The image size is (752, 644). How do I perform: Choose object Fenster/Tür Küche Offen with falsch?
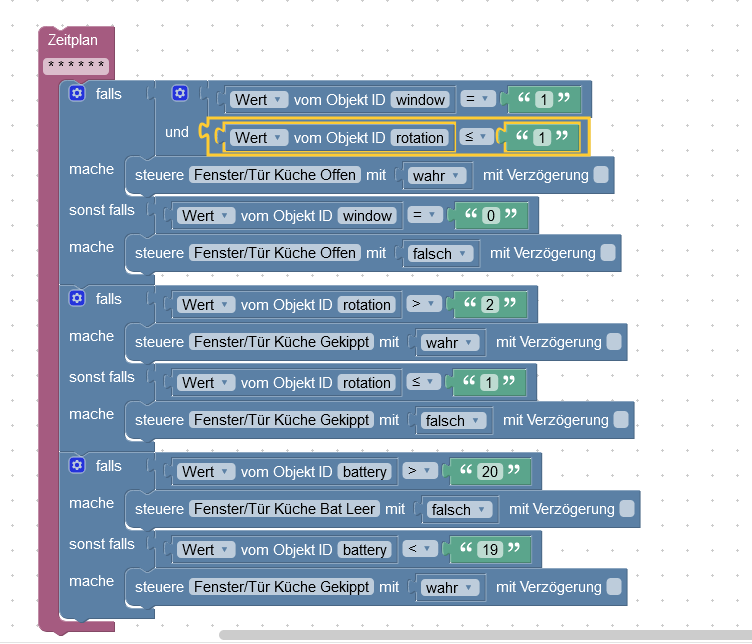[x=274, y=253]
